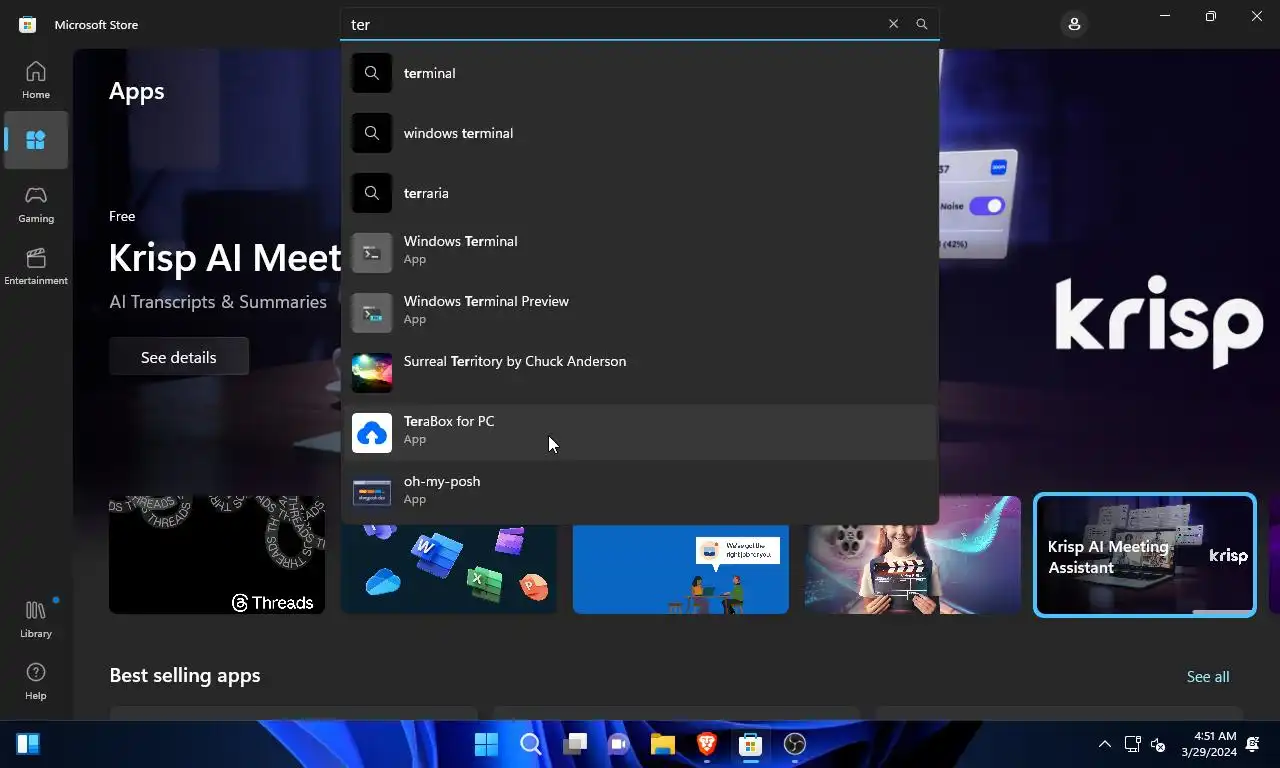Open the TeraBox for PC result
This screenshot has height=768, width=1280.
(x=639, y=433)
